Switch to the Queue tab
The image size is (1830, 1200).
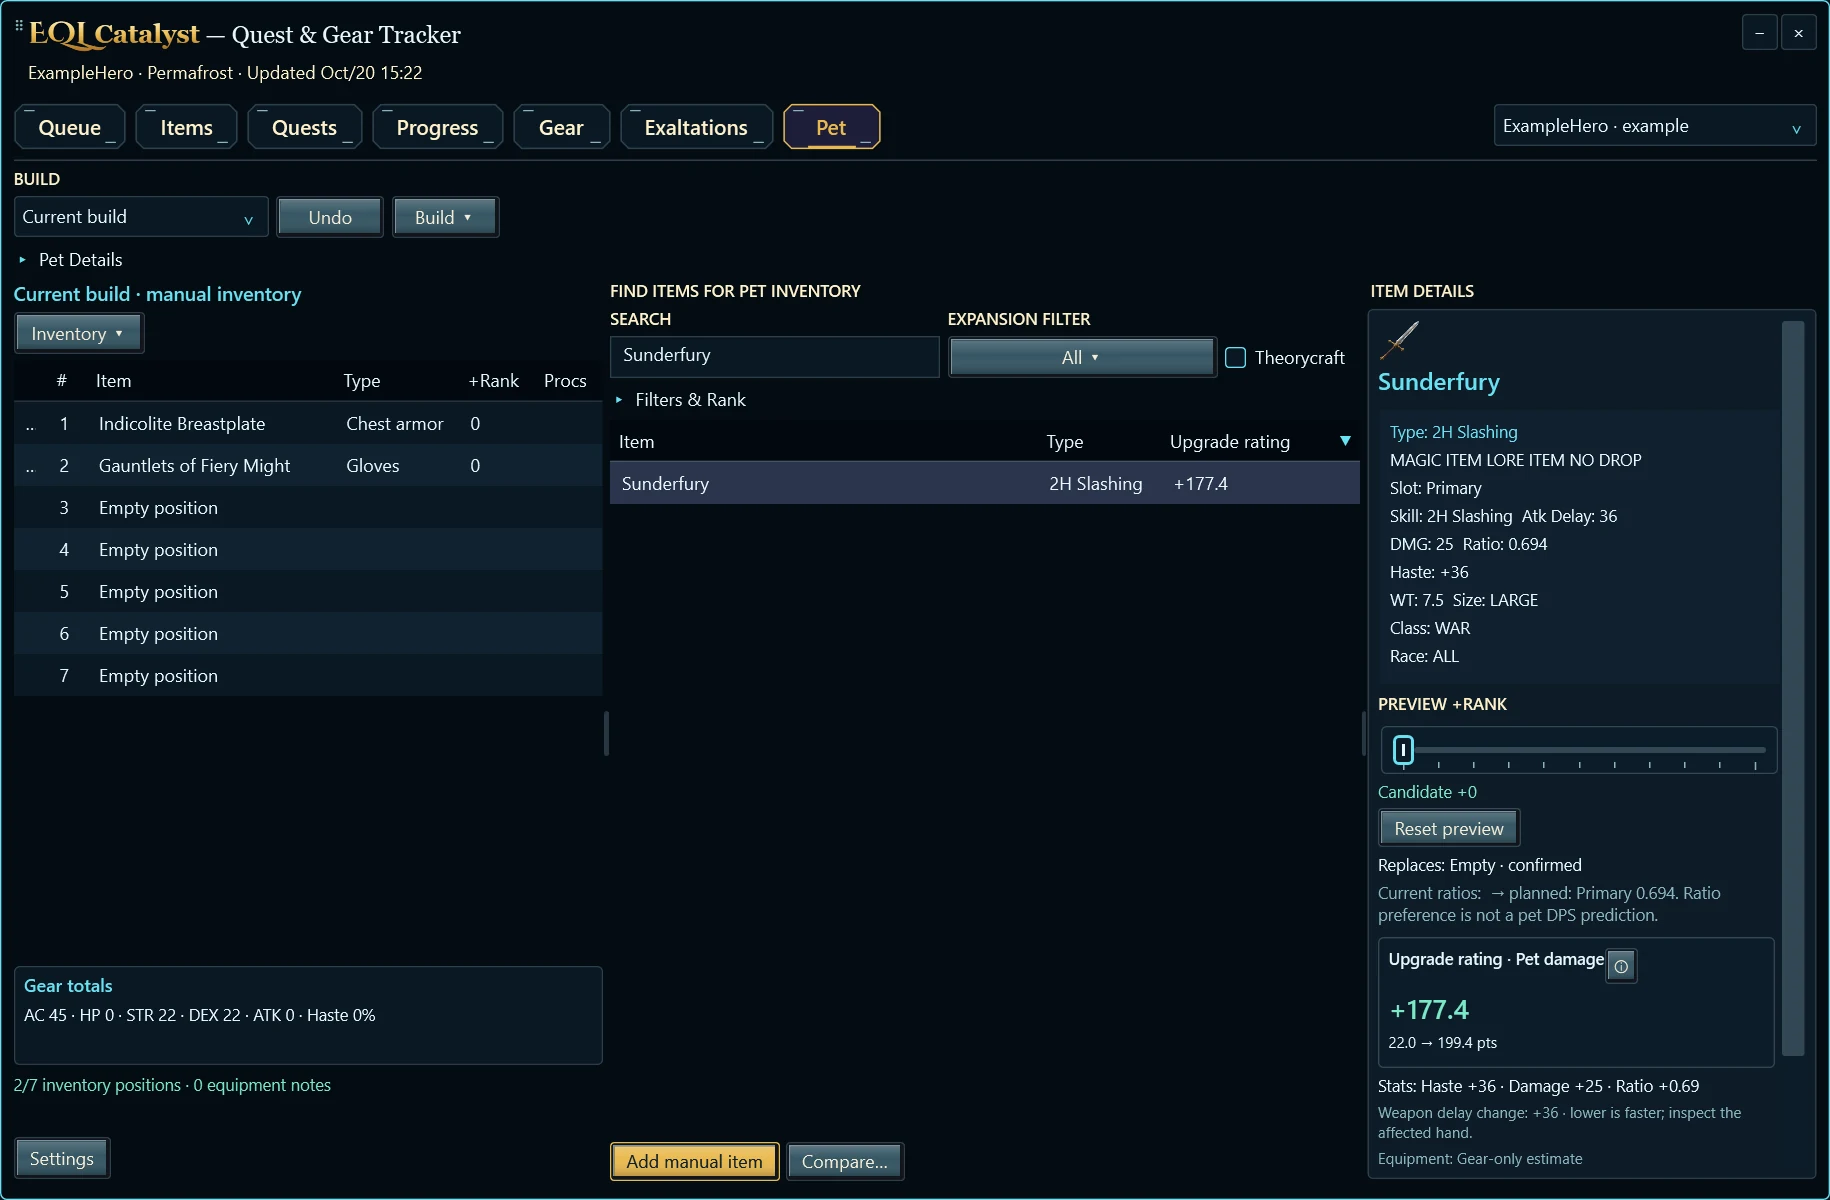tap(70, 127)
